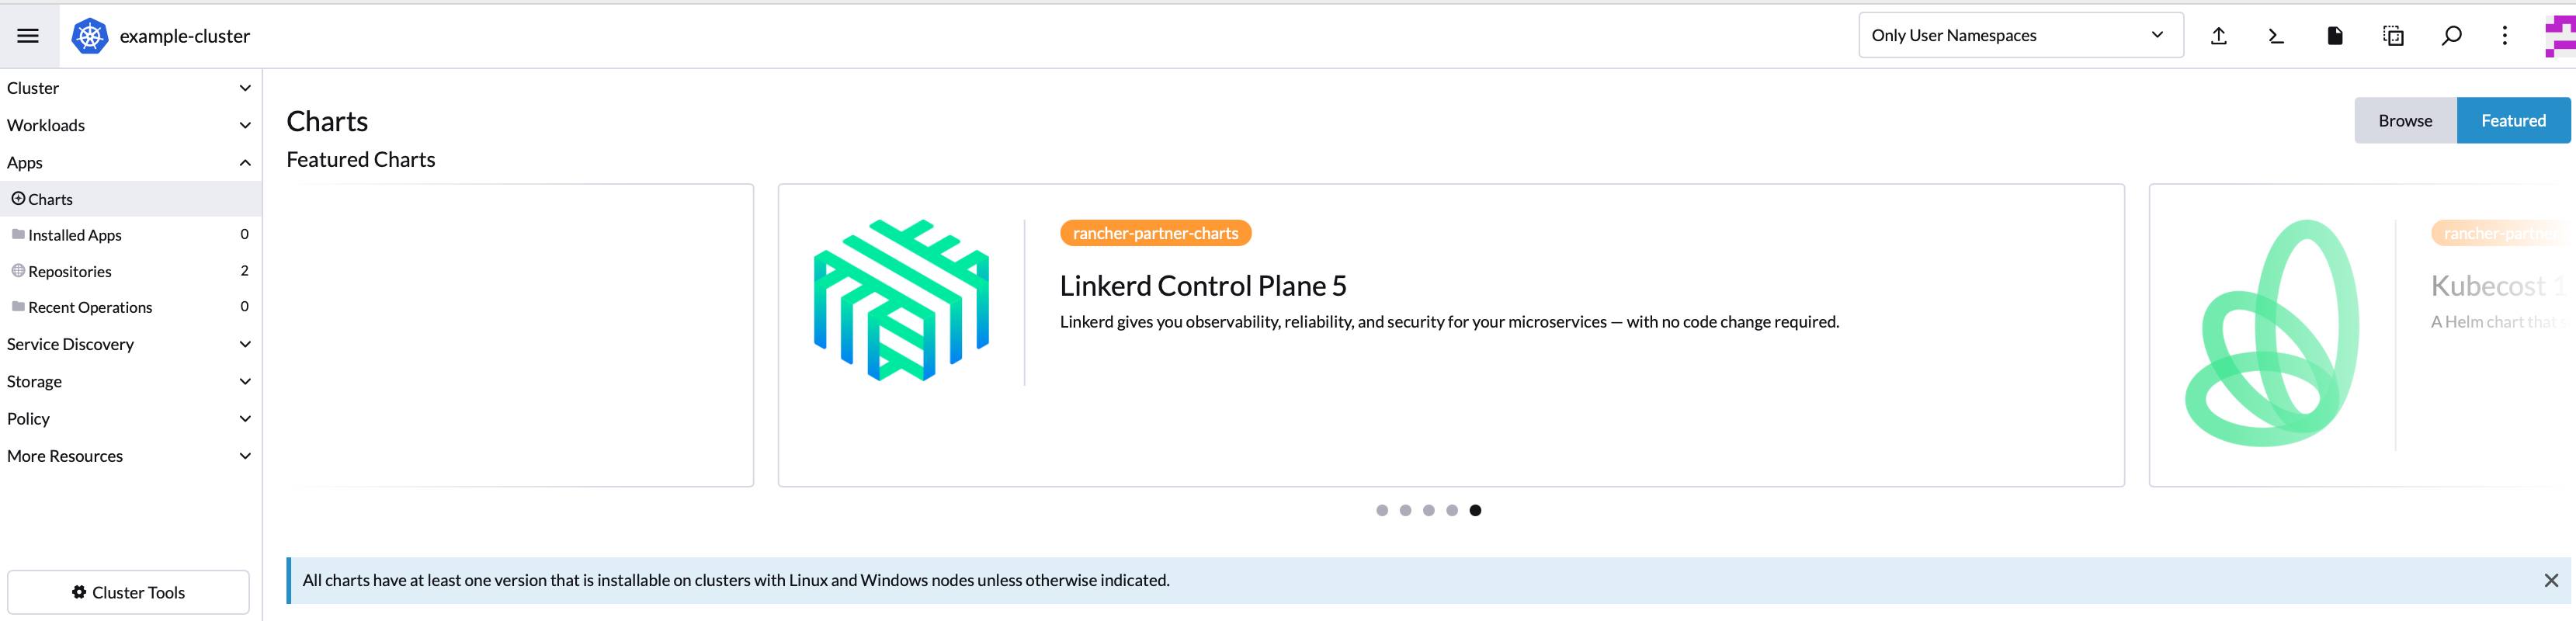Copy kubeconfig to clipboard
This screenshot has width=2576, height=621.
click(2393, 35)
